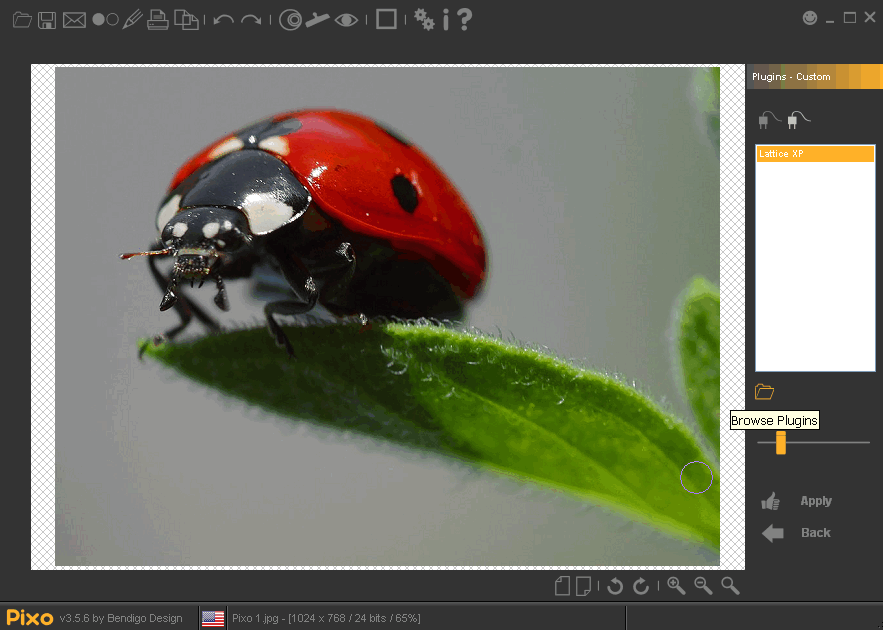Zoom in with the plus magnifier
The image size is (883, 630).
[x=676, y=586]
